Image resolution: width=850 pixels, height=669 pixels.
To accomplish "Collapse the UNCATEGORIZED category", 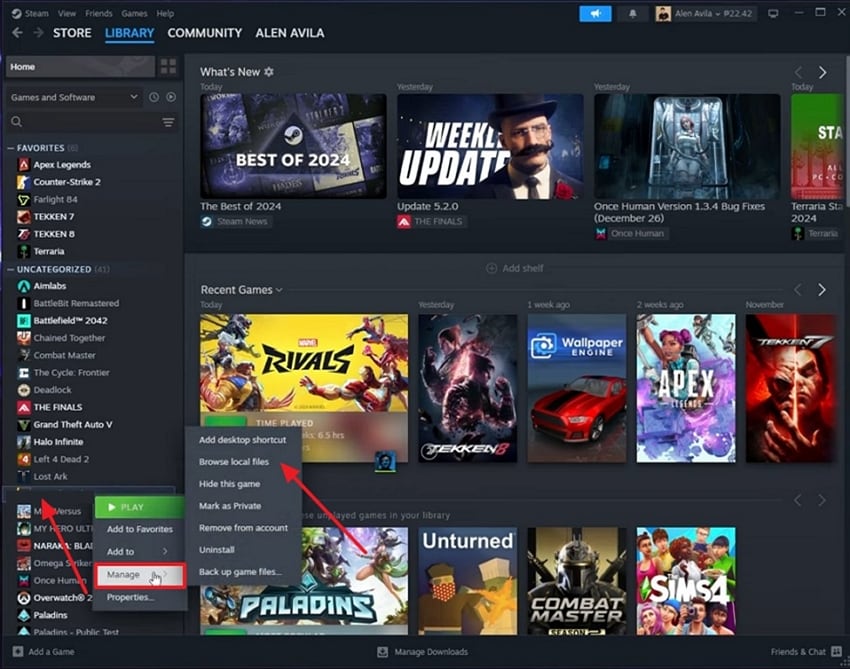I will click(x=10, y=269).
